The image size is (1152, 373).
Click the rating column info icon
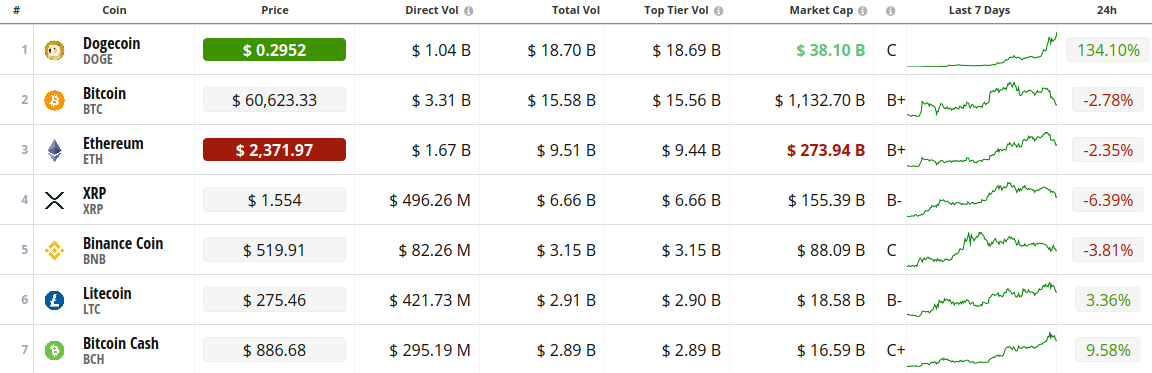890,11
